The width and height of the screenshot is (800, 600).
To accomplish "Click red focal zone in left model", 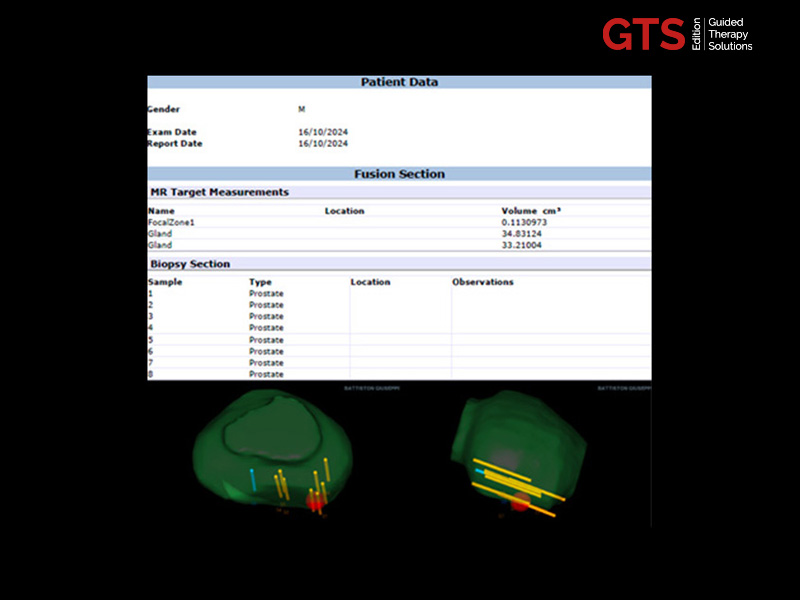I will click(315, 503).
